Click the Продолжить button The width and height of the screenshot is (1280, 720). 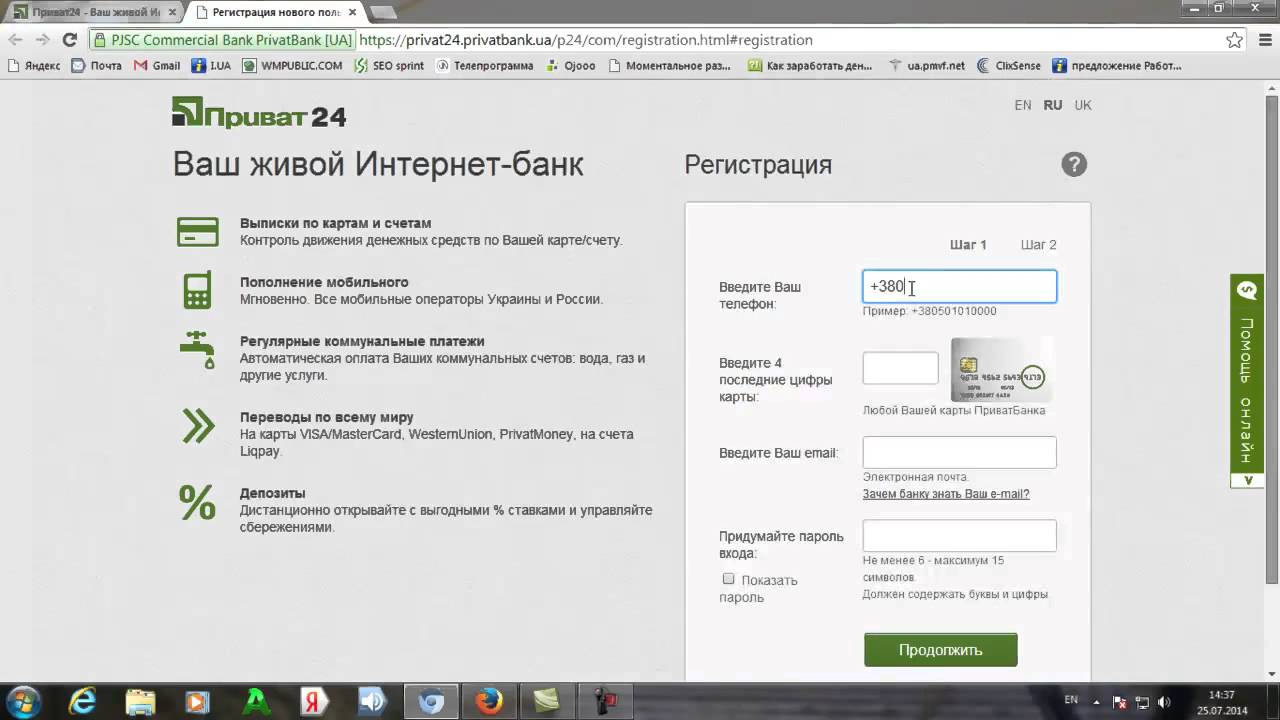coord(941,650)
